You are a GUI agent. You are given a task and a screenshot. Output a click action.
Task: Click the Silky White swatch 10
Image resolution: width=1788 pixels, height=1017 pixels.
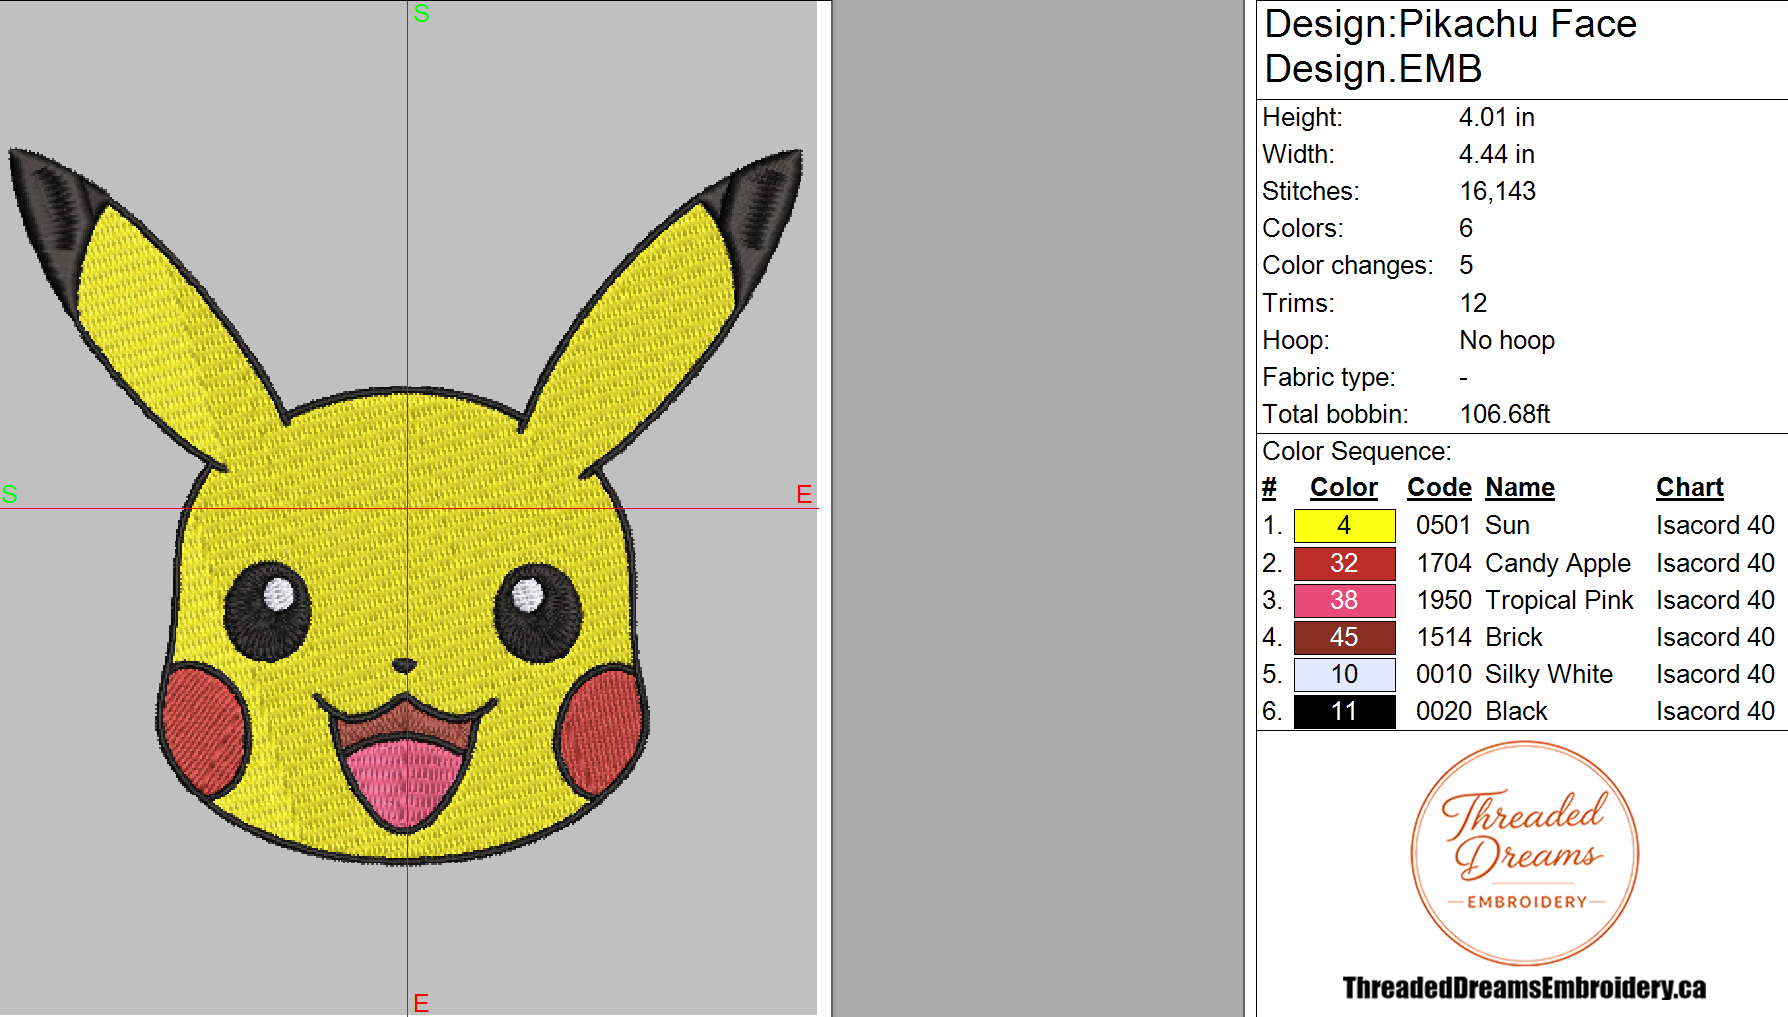tap(1344, 674)
